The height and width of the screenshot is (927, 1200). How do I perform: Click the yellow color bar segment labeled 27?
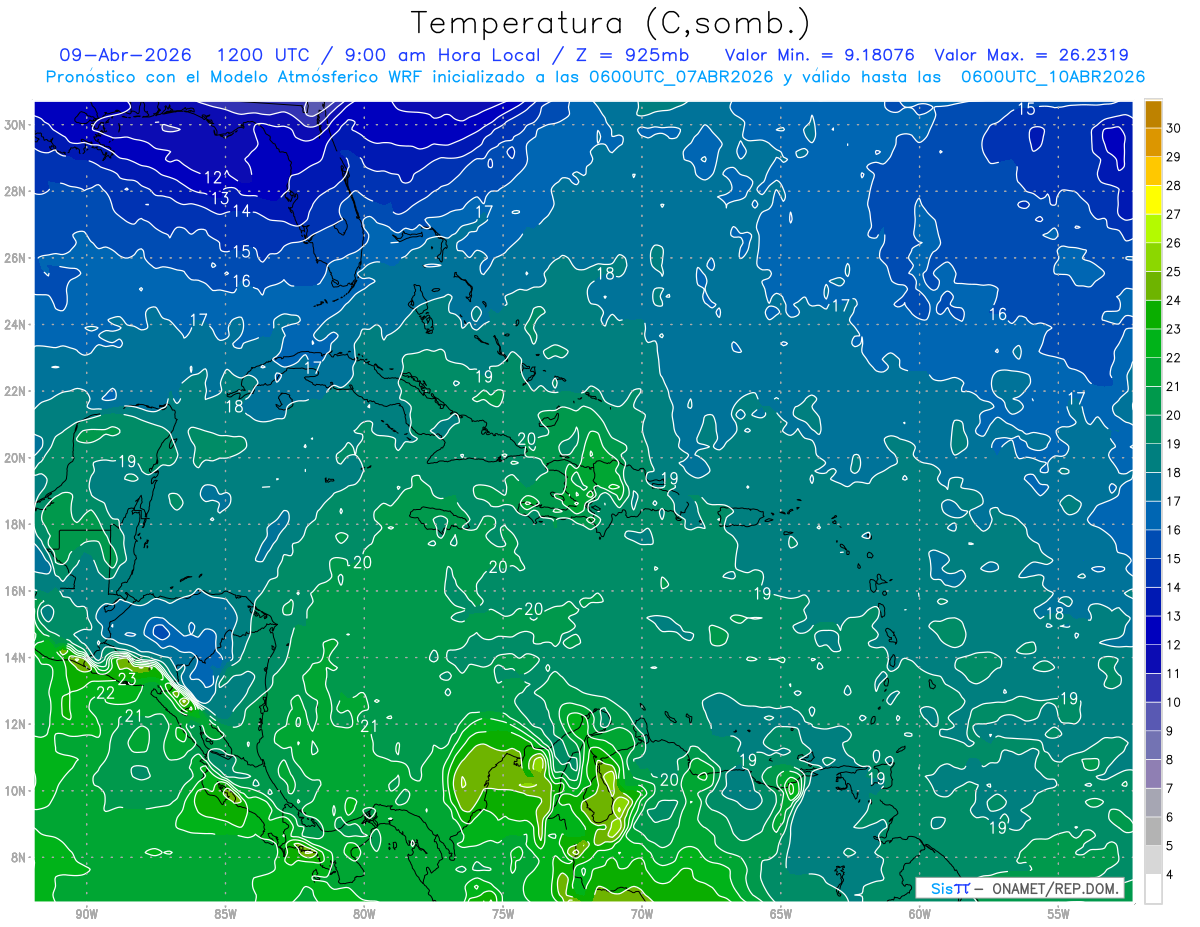1153,200
